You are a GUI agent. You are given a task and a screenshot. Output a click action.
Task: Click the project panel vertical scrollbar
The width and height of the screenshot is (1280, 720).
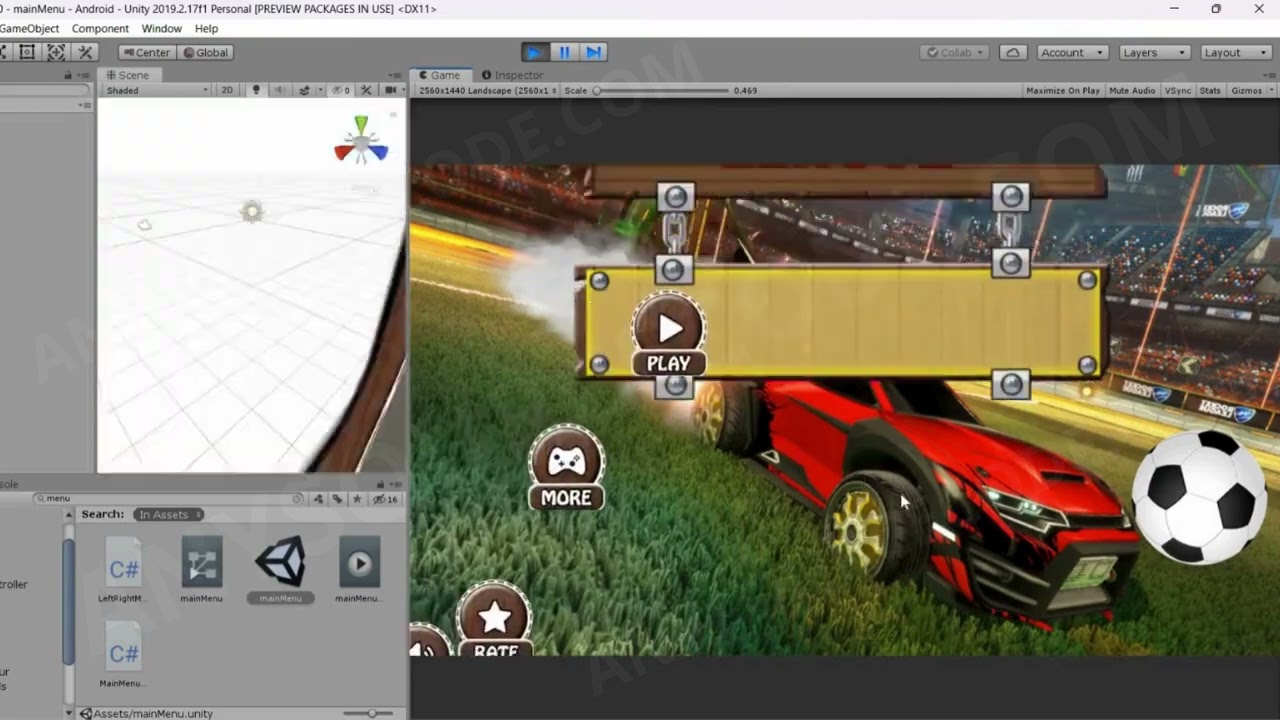click(69, 602)
